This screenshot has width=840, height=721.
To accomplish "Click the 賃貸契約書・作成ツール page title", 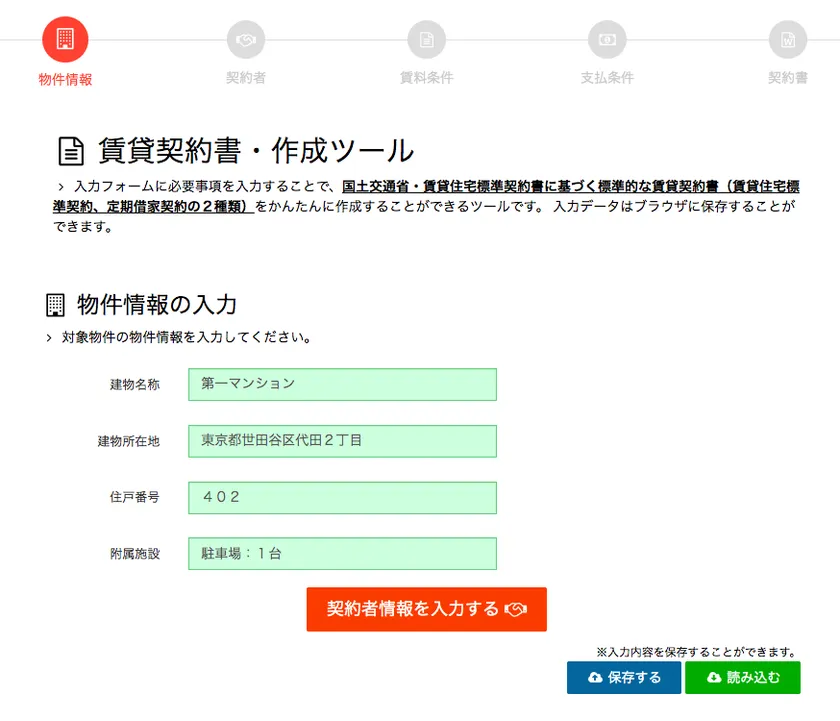I will click(256, 151).
